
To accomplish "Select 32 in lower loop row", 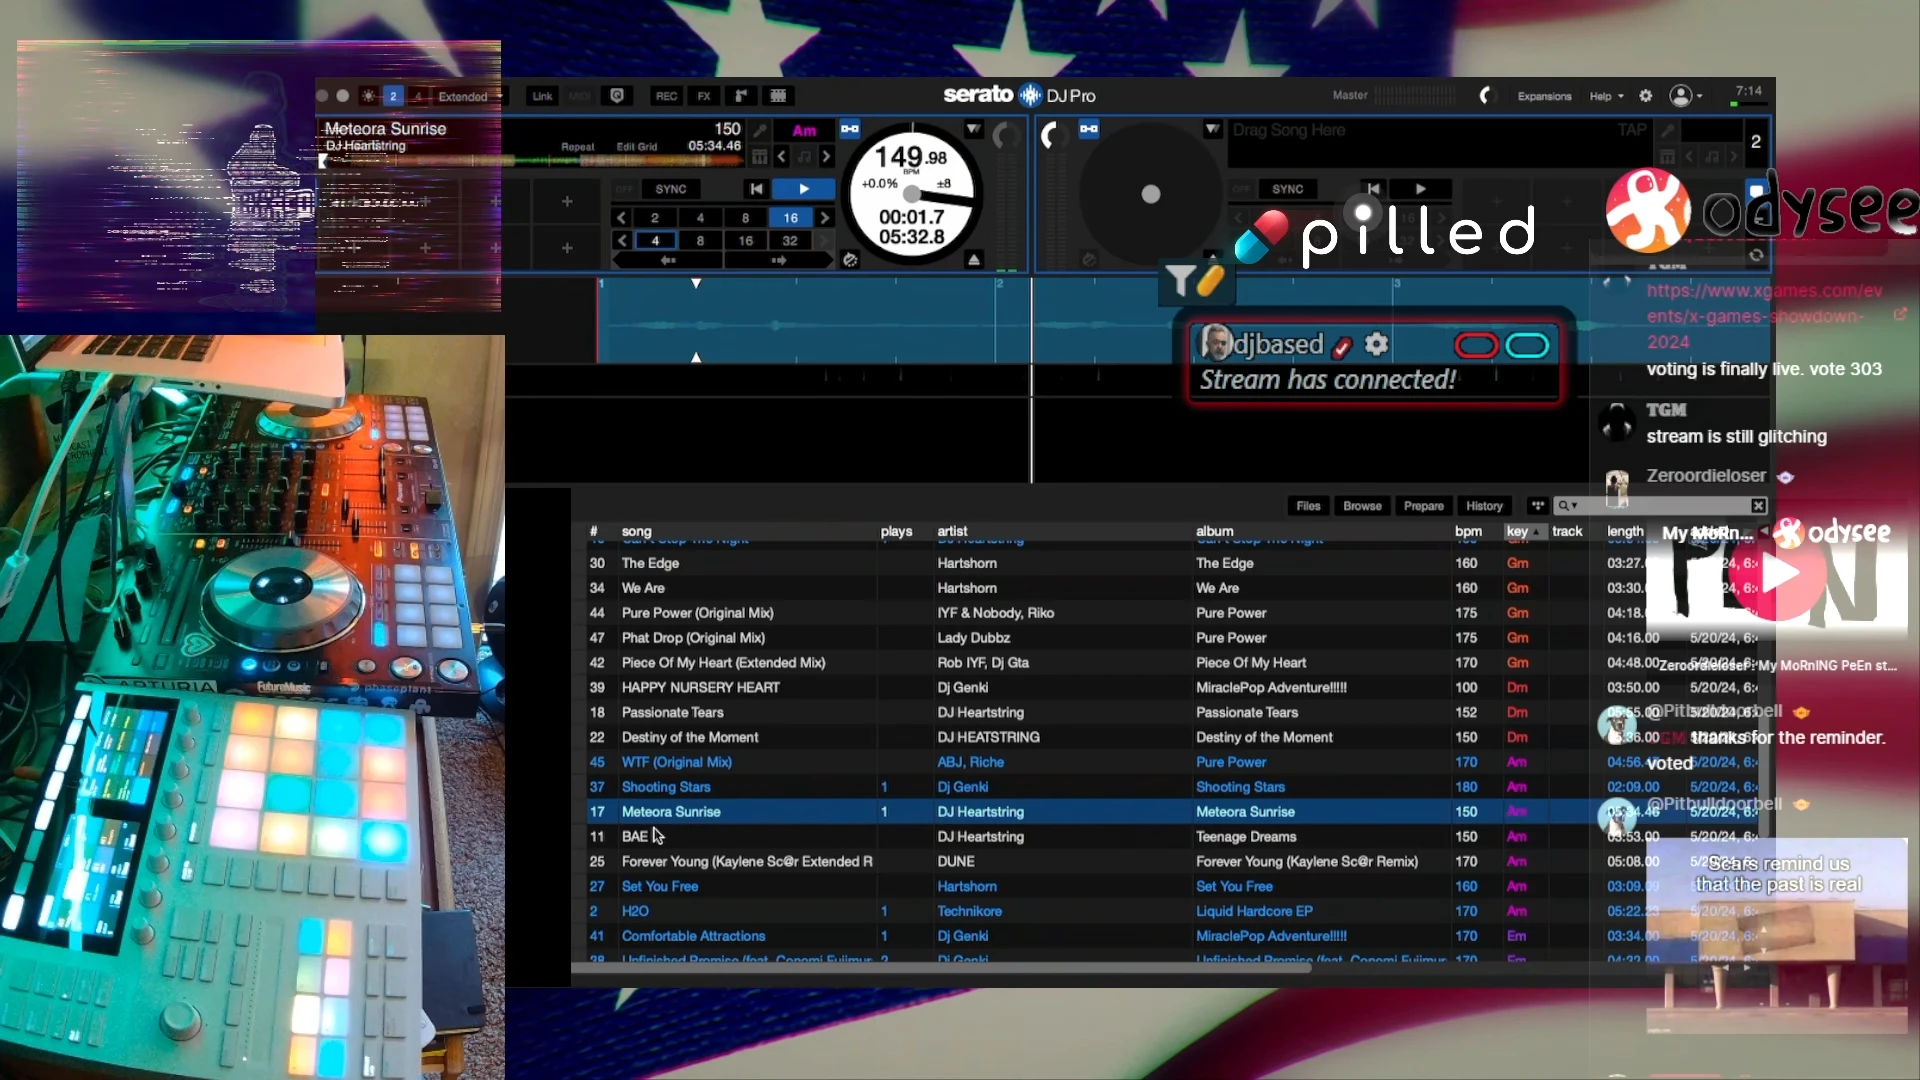I will pyautogui.click(x=790, y=241).
